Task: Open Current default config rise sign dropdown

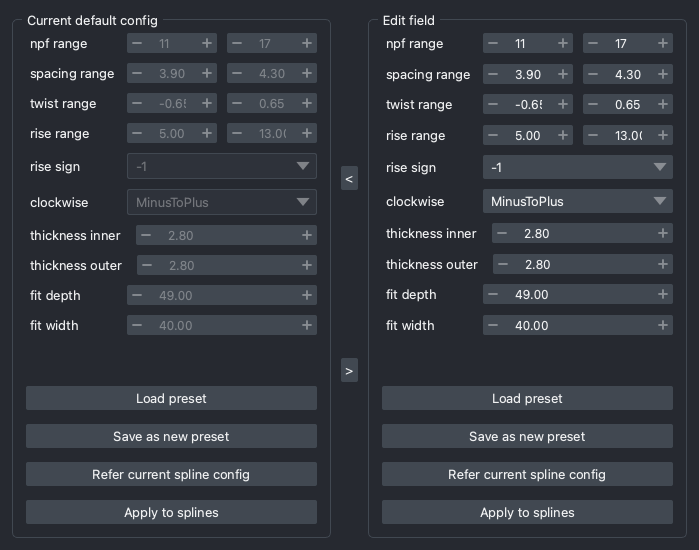Action: click(x=221, y=166)
